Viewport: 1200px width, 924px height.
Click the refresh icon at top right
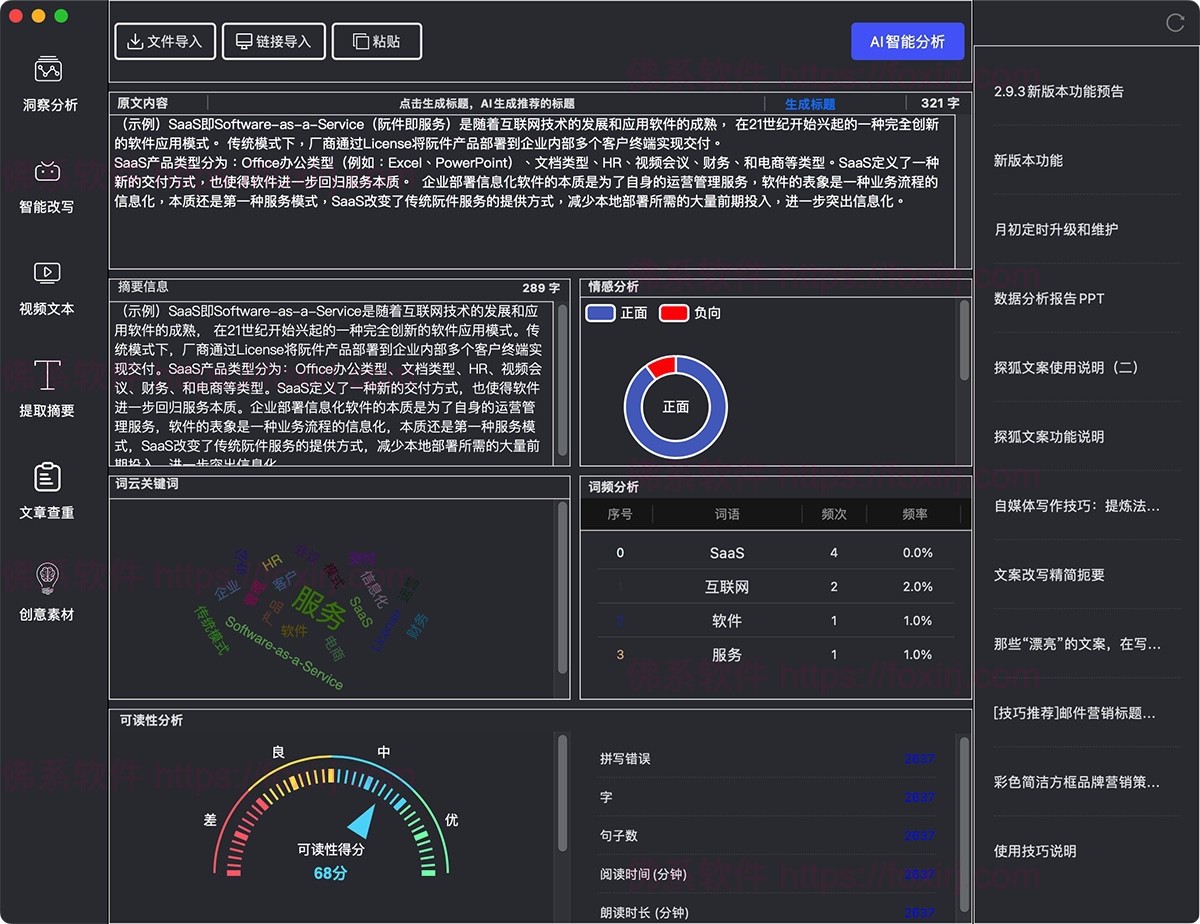[1177, 24]
